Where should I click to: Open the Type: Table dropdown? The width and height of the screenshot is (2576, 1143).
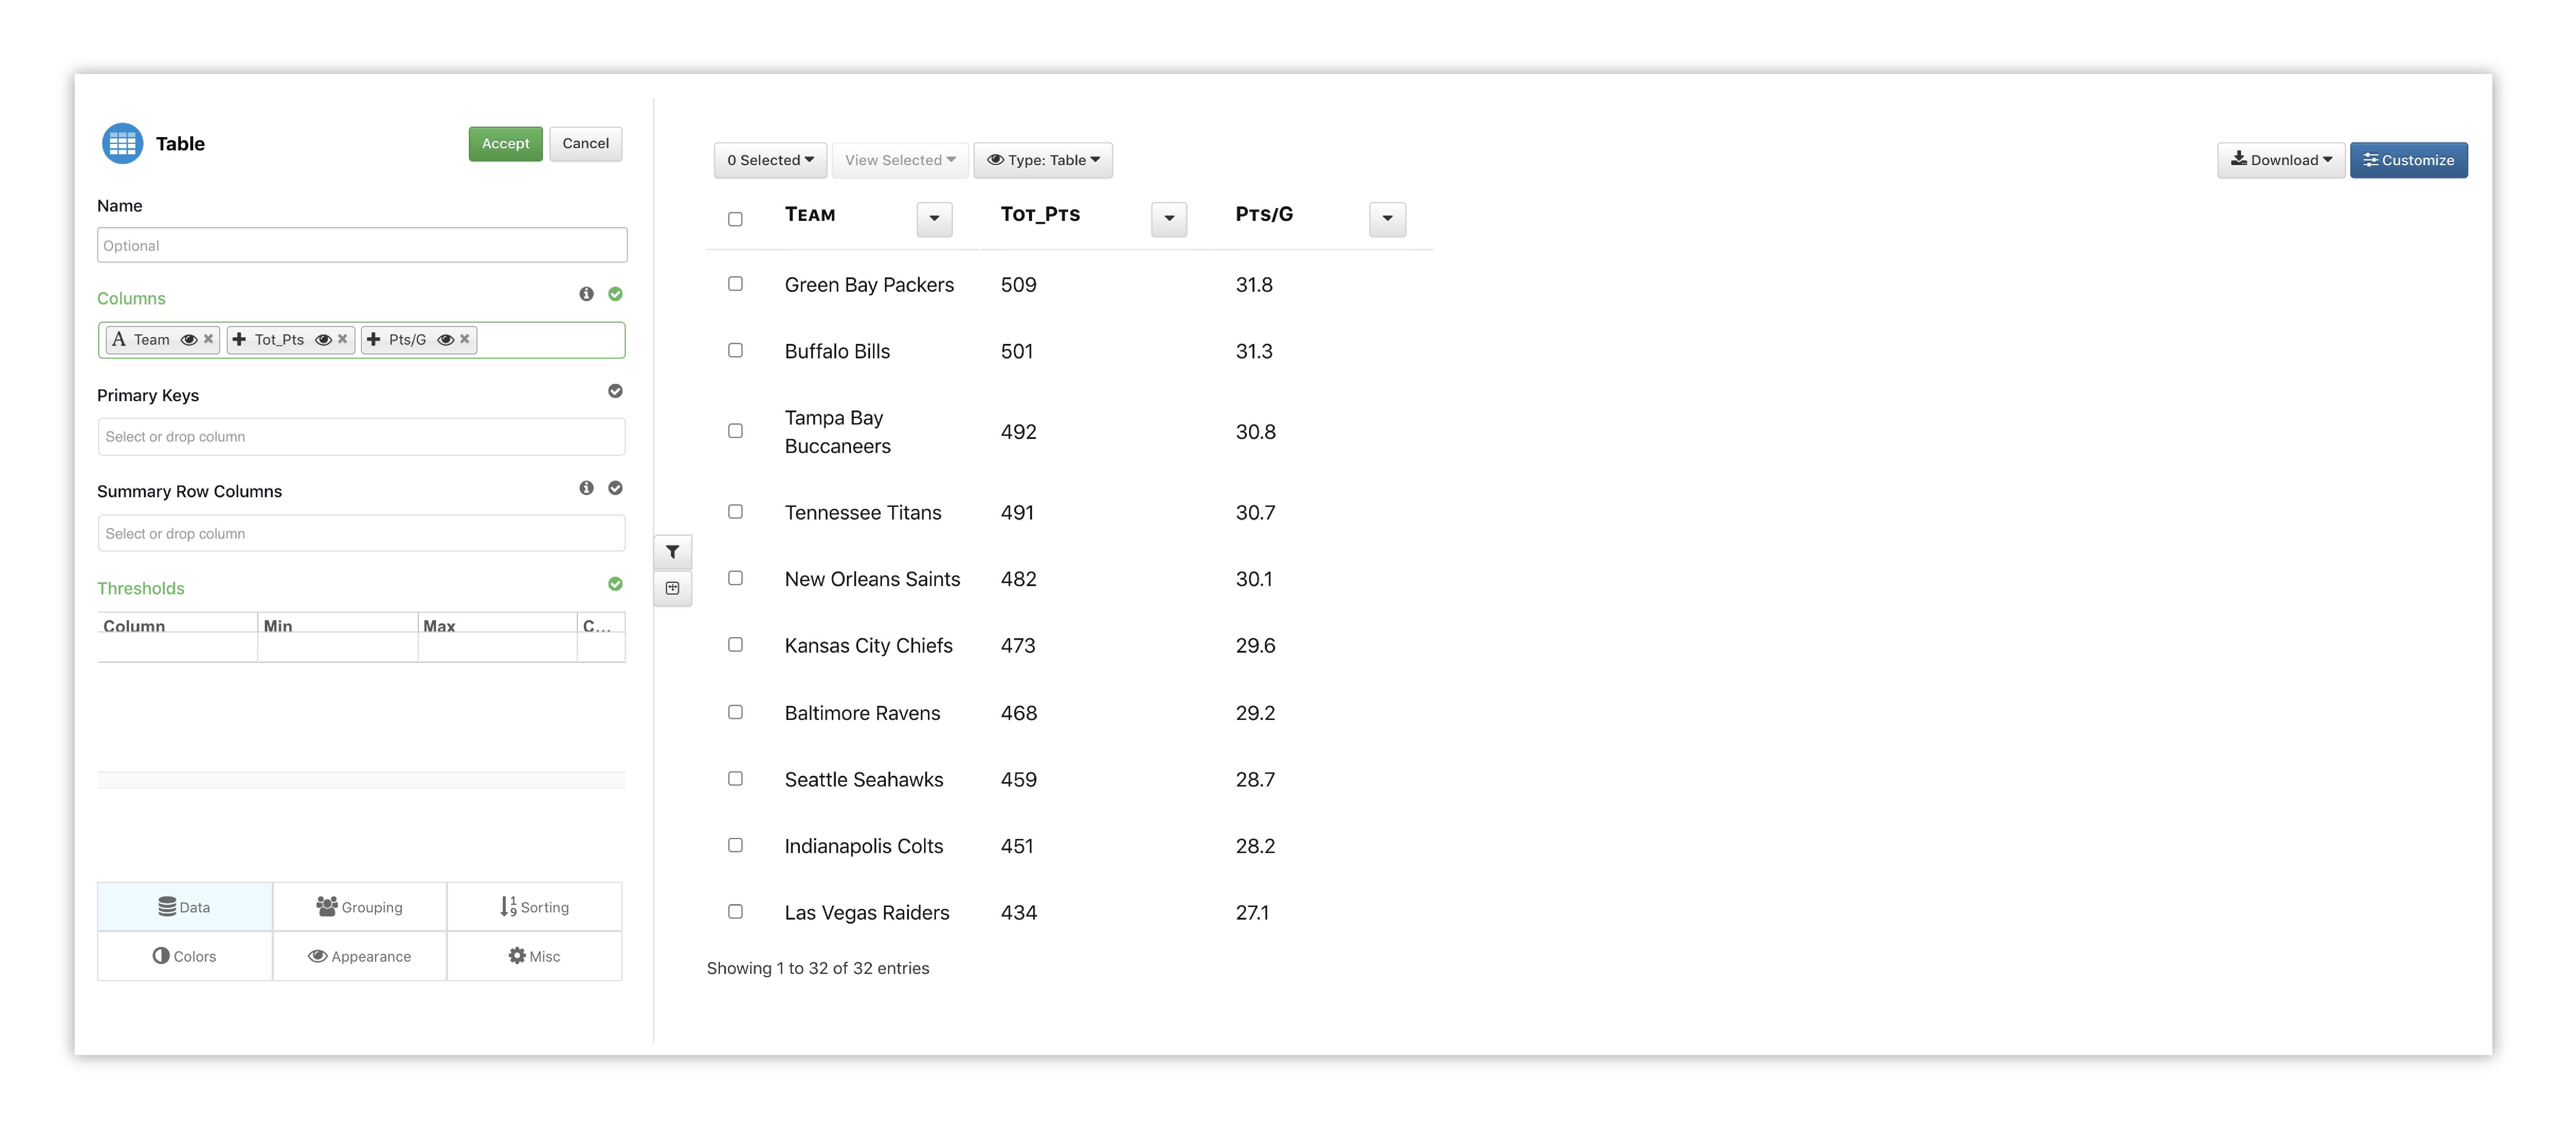[x=1043, y=160]
